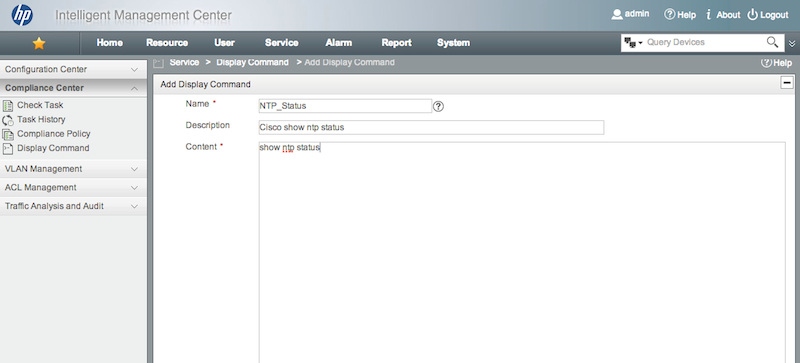Click inside the Content text area
Screen dimensions: 800x363
click(x=522, y=252)
